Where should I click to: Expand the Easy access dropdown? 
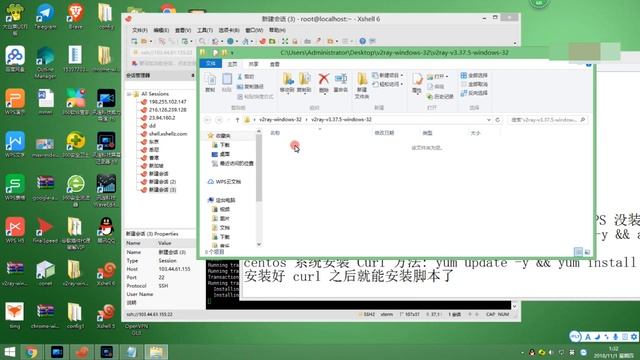pos(402,84)
